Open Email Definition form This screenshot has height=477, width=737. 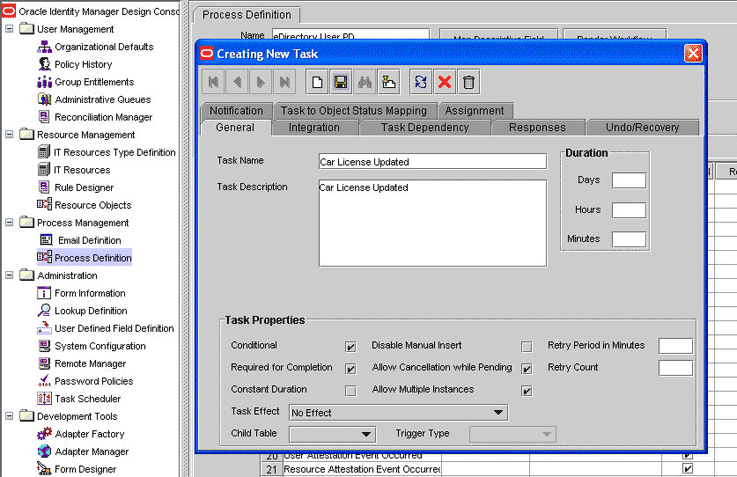coord(89,240)
